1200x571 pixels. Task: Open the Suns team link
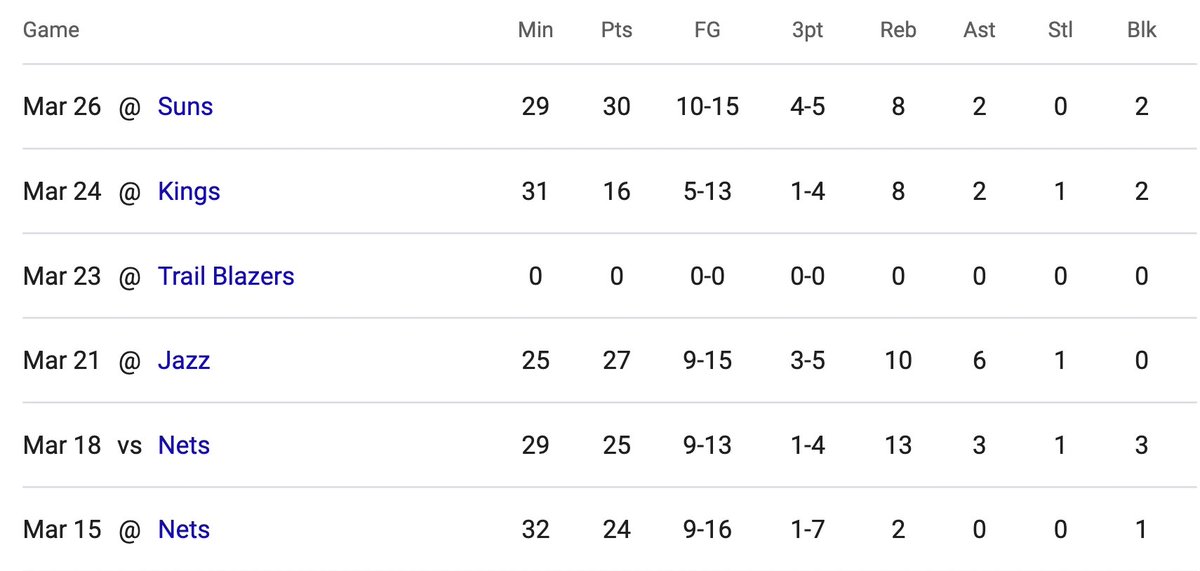[185, 106]
